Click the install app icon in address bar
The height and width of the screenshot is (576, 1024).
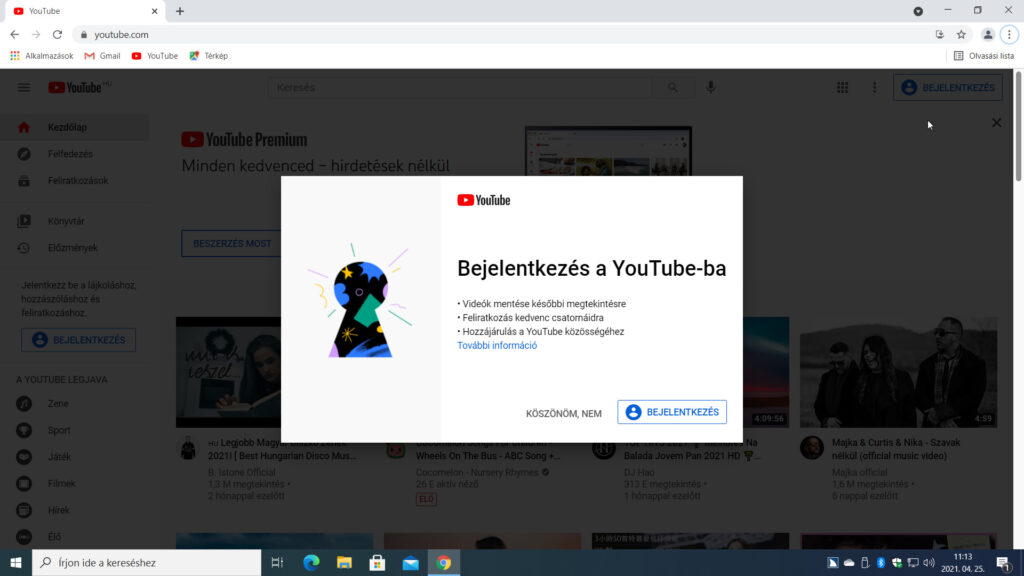940,35
